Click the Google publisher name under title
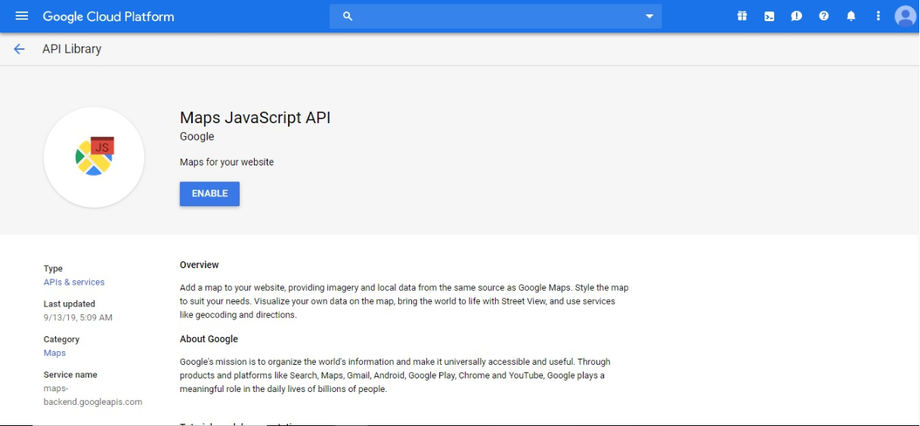Image resolution: width=920 pixels, height=426 pixels. [x=197, y=137]
